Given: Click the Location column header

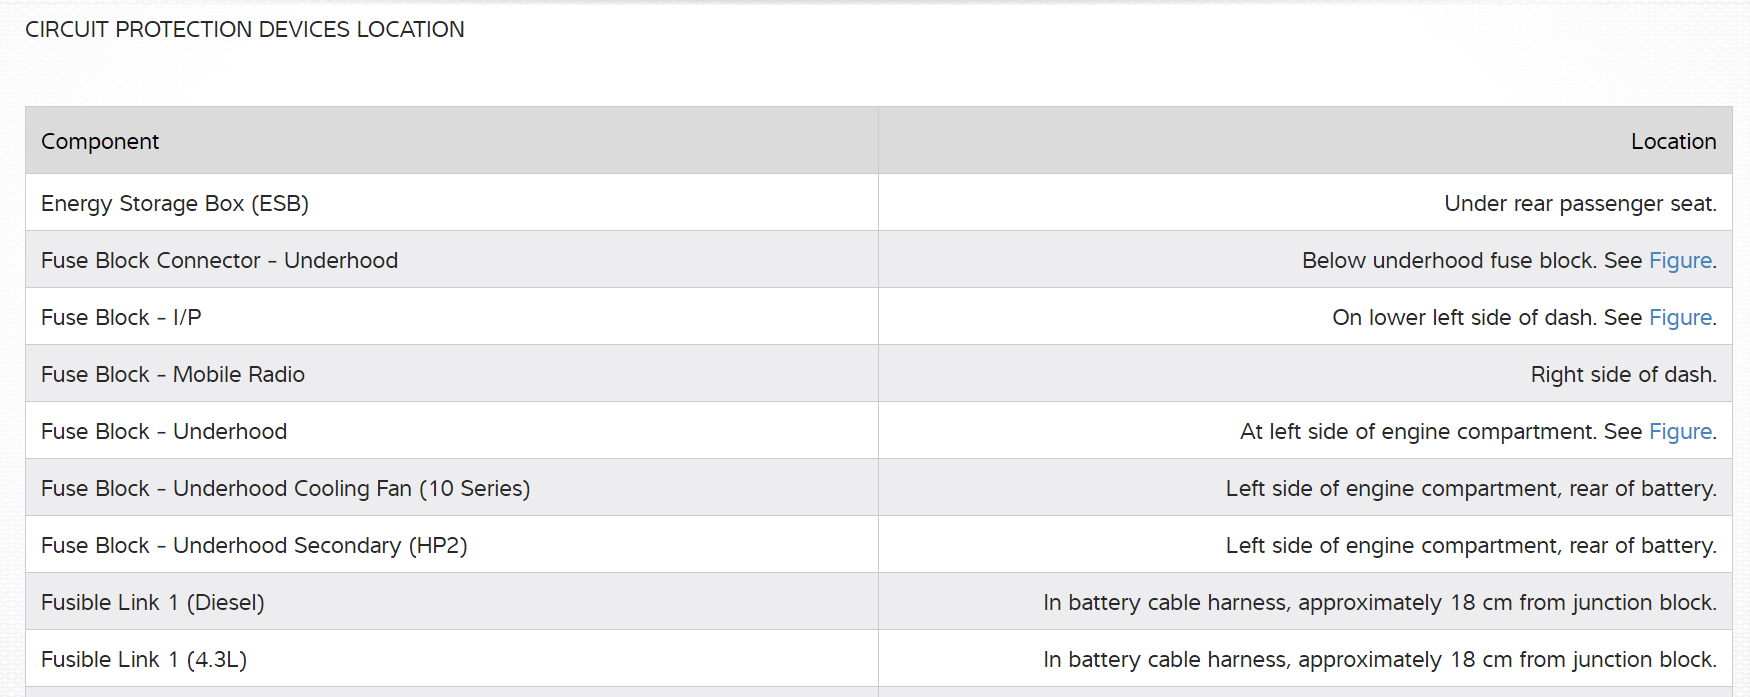Looking at the screenshot, I should tap(1673, 142).
